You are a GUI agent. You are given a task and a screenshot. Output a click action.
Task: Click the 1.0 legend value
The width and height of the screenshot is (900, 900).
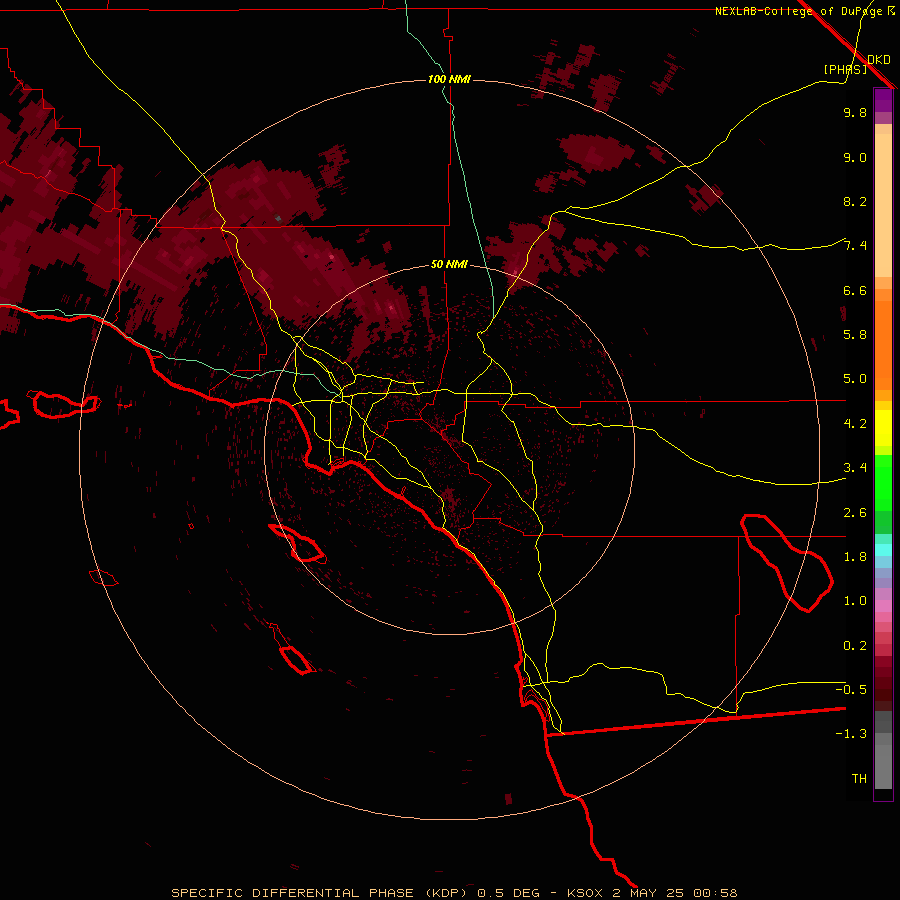click(x=855, y=601)
